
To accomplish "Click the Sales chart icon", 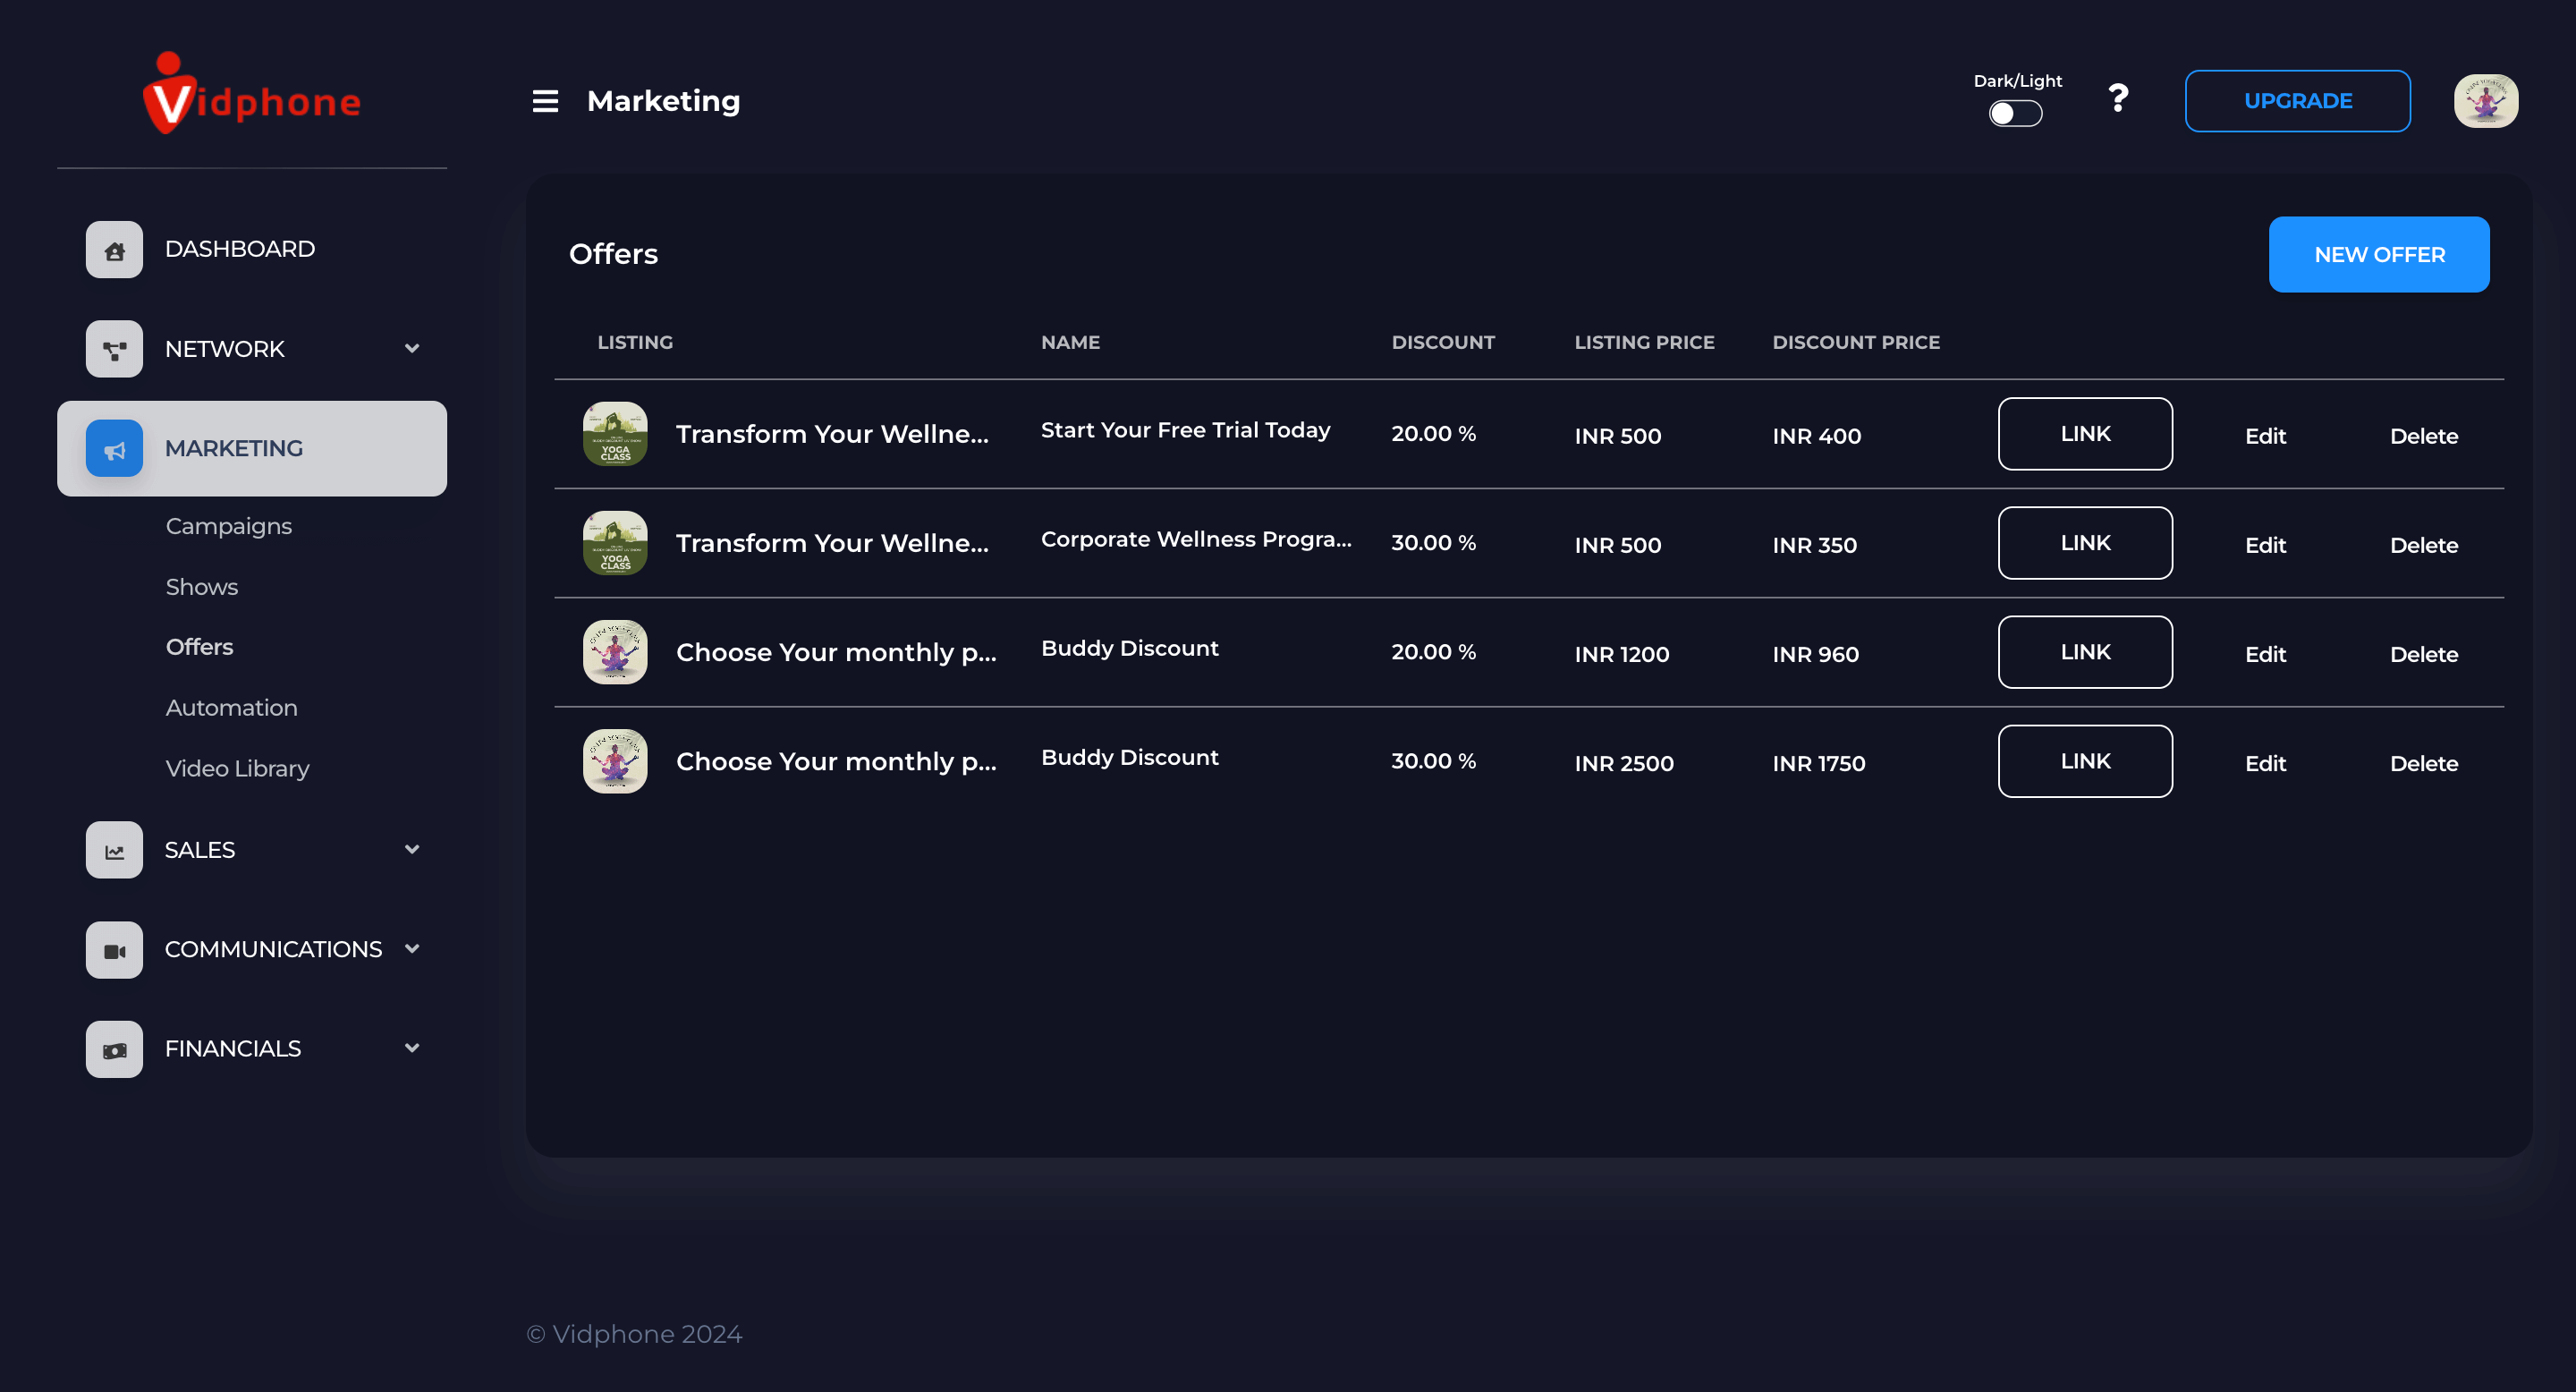I will pos(114,850).
